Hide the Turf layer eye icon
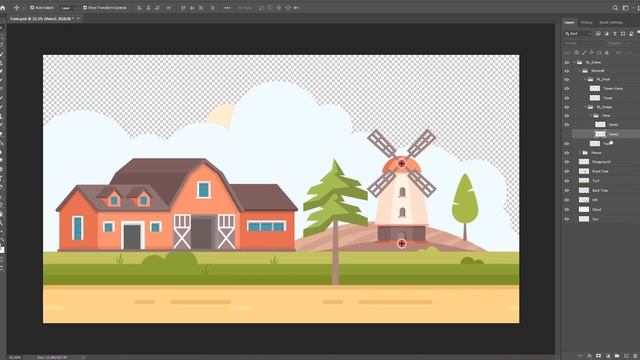The width and height of the screenshot is (640, 360). tap(567, 181)
